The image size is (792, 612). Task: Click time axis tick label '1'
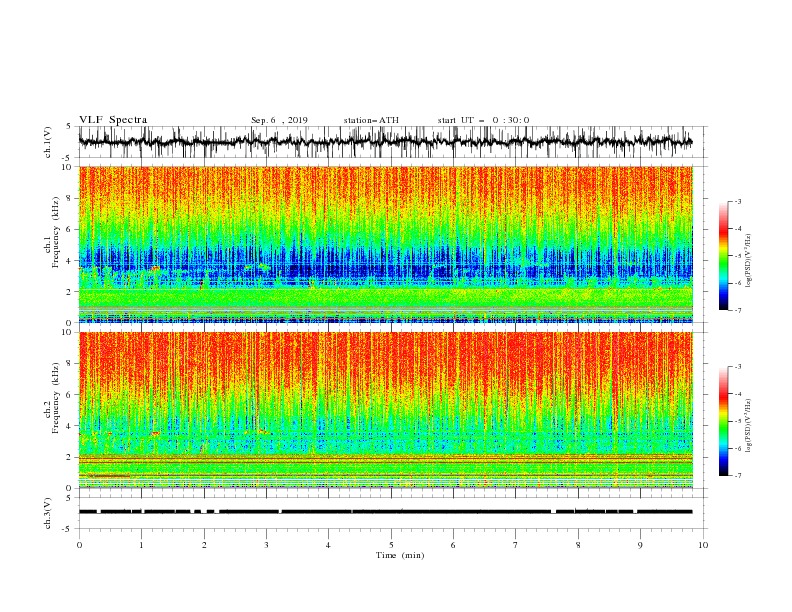click(x=141, y=545)
